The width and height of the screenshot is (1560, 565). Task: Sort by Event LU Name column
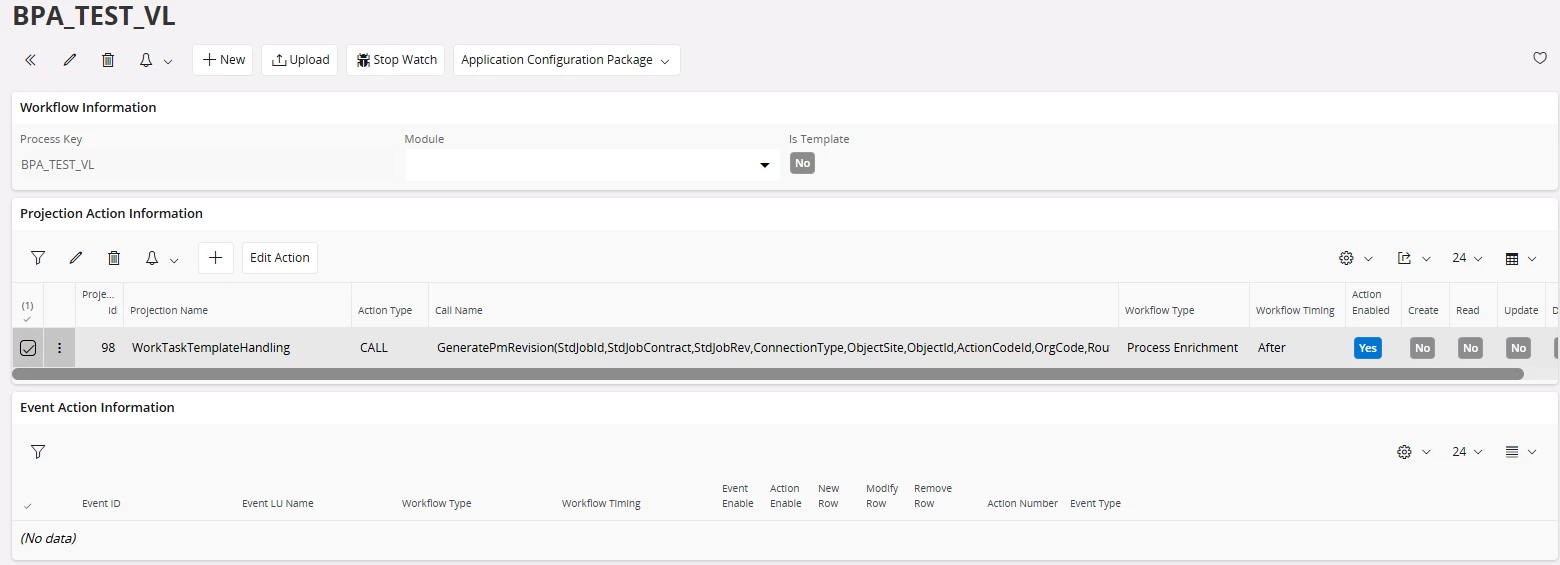click(x=278, y=504)
